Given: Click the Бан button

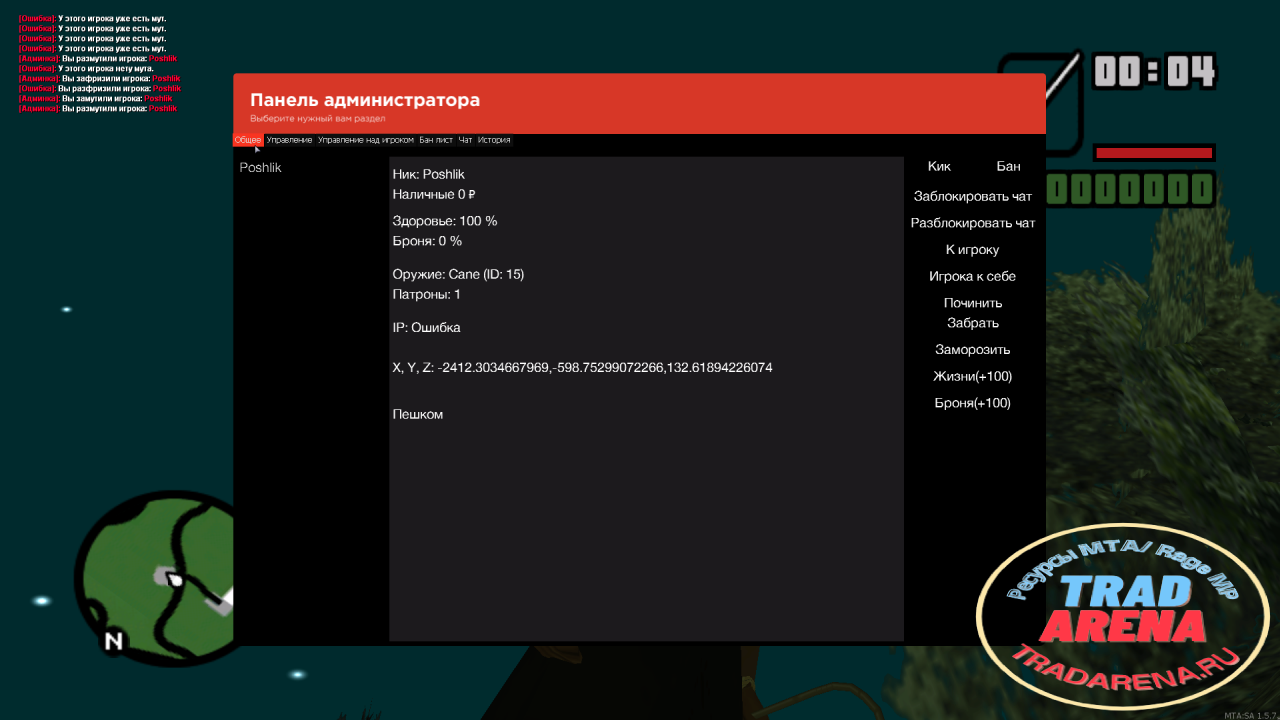Looking at the screenshot, I should click(x=1009, y=167).
